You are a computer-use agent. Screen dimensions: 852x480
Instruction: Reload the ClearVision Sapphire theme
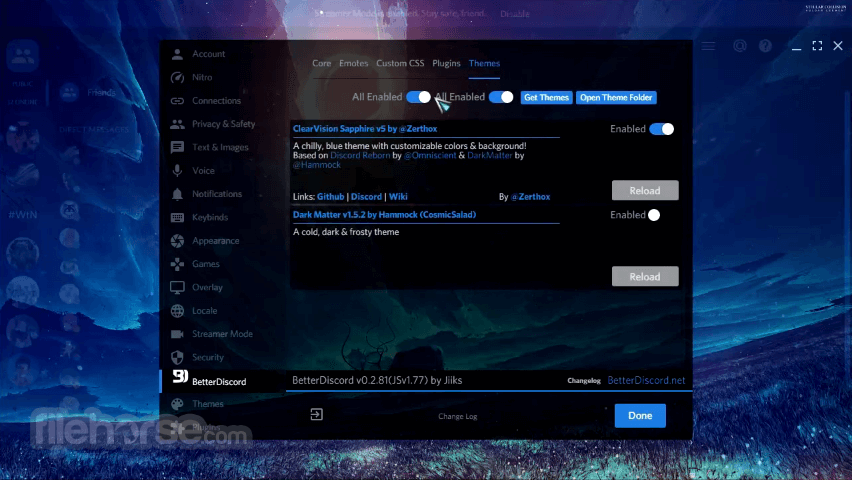pos(645,190)
